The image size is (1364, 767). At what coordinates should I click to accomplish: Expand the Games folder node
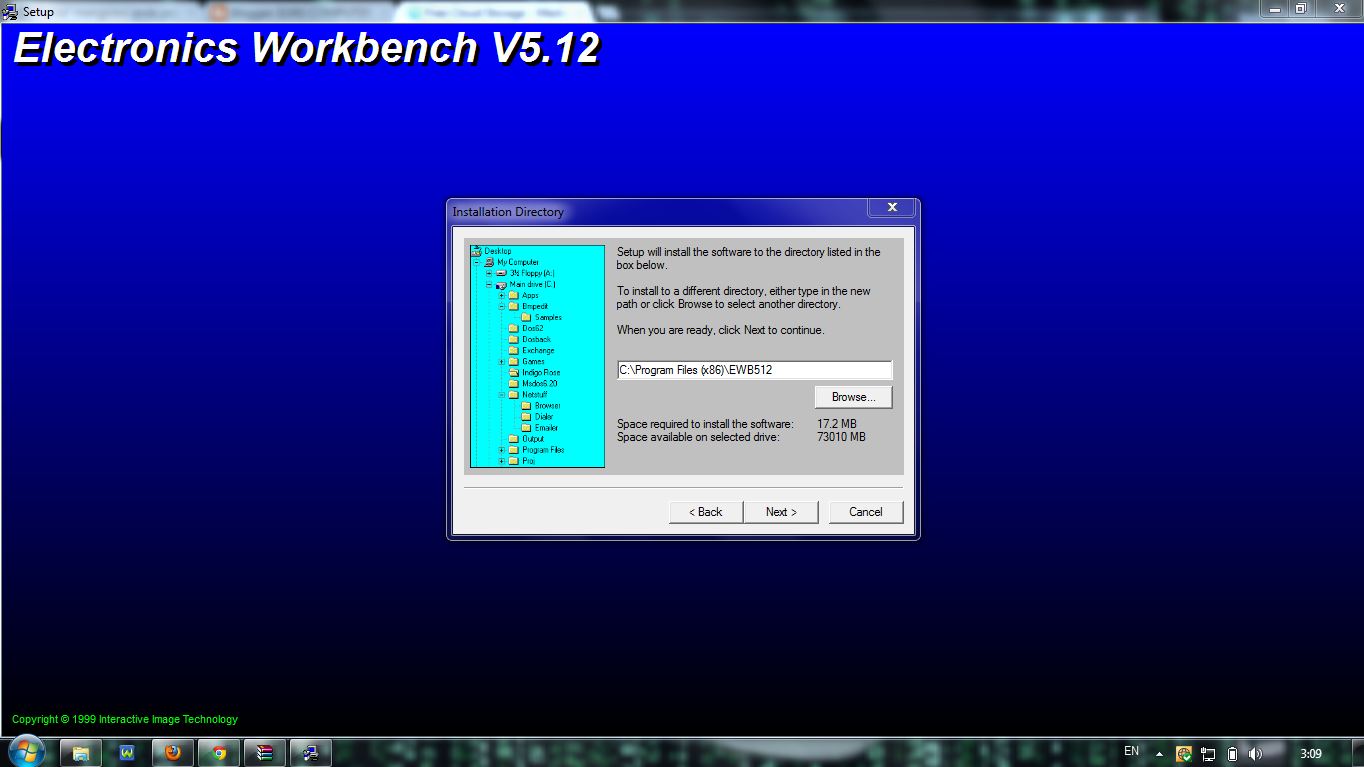pos(501,361)
